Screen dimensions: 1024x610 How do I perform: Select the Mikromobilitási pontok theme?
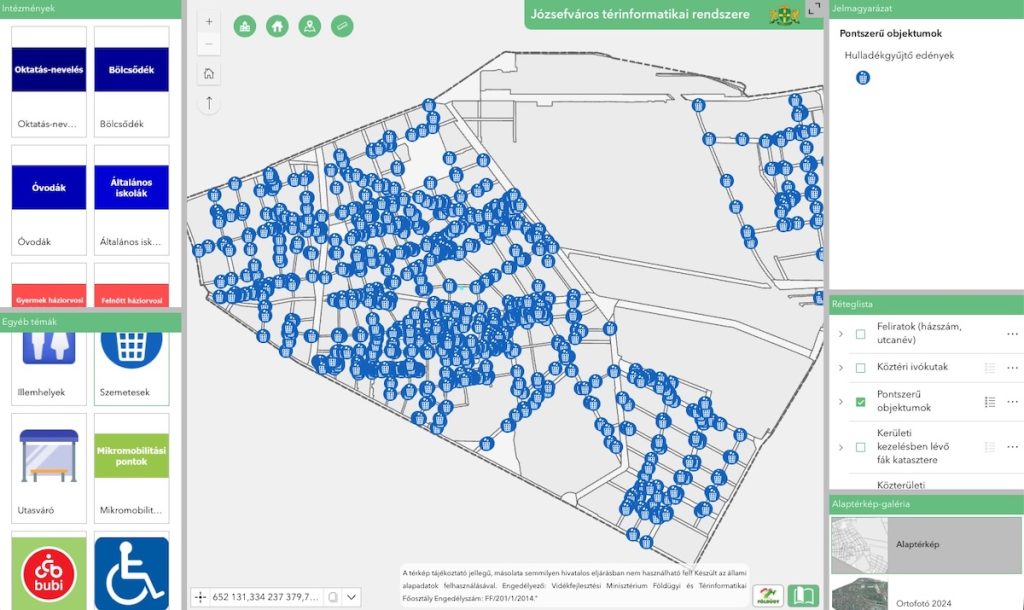click(131, 468)
